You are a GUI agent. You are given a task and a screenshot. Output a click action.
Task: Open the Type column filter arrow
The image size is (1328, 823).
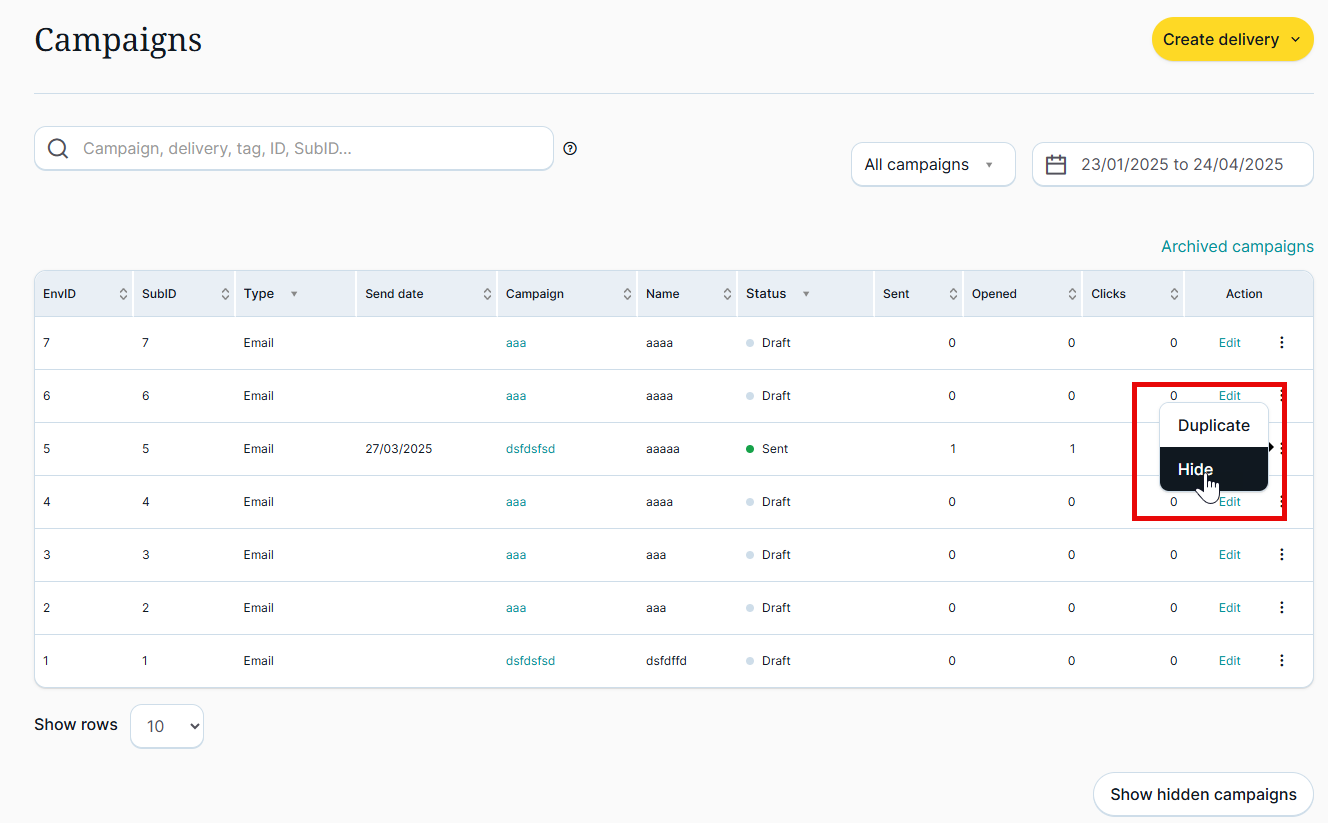(294, 294)
